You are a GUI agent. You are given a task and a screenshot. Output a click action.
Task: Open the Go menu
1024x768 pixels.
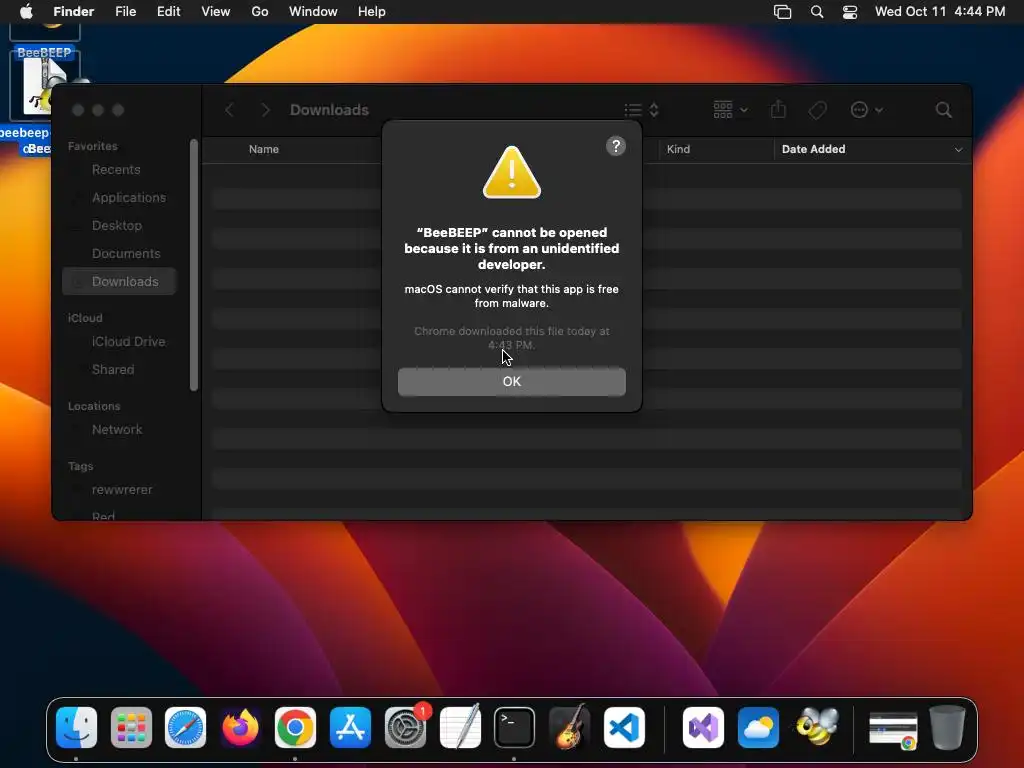click(260, 12)
